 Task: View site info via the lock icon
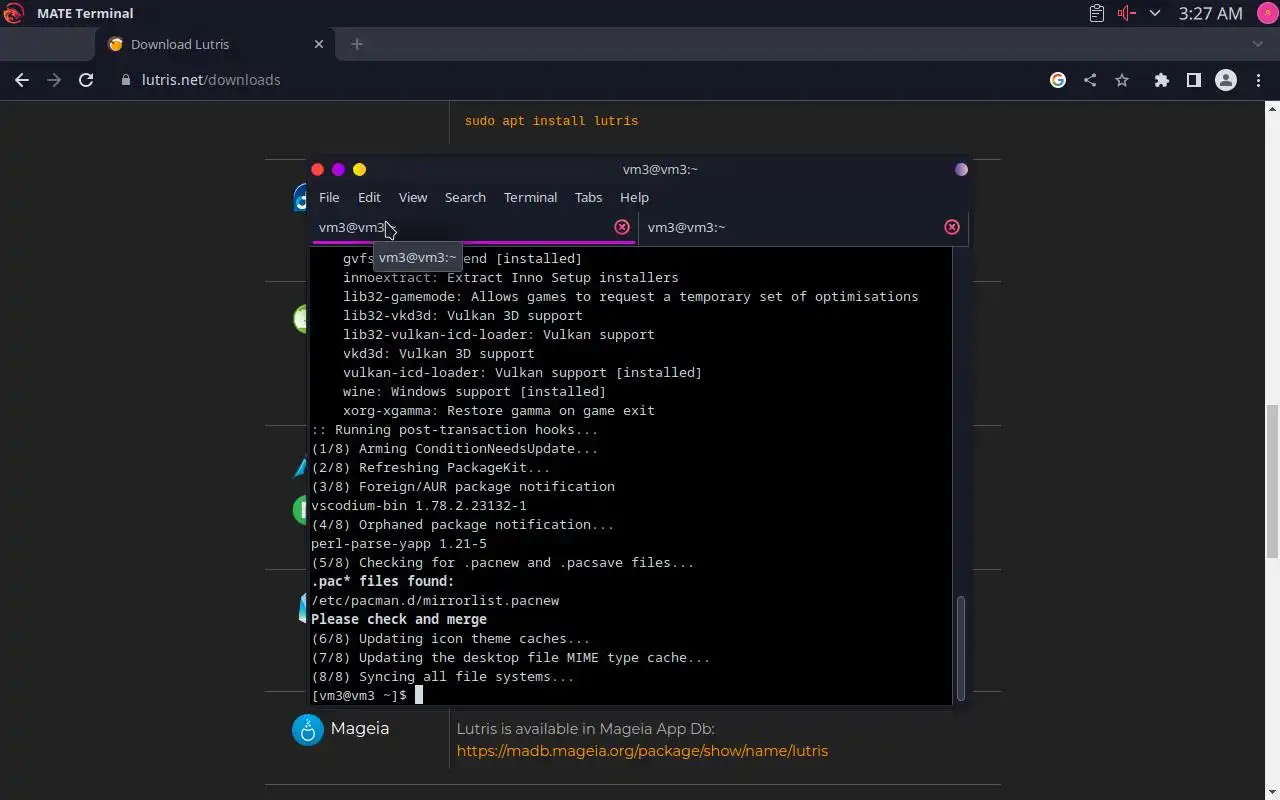[126, 80]
